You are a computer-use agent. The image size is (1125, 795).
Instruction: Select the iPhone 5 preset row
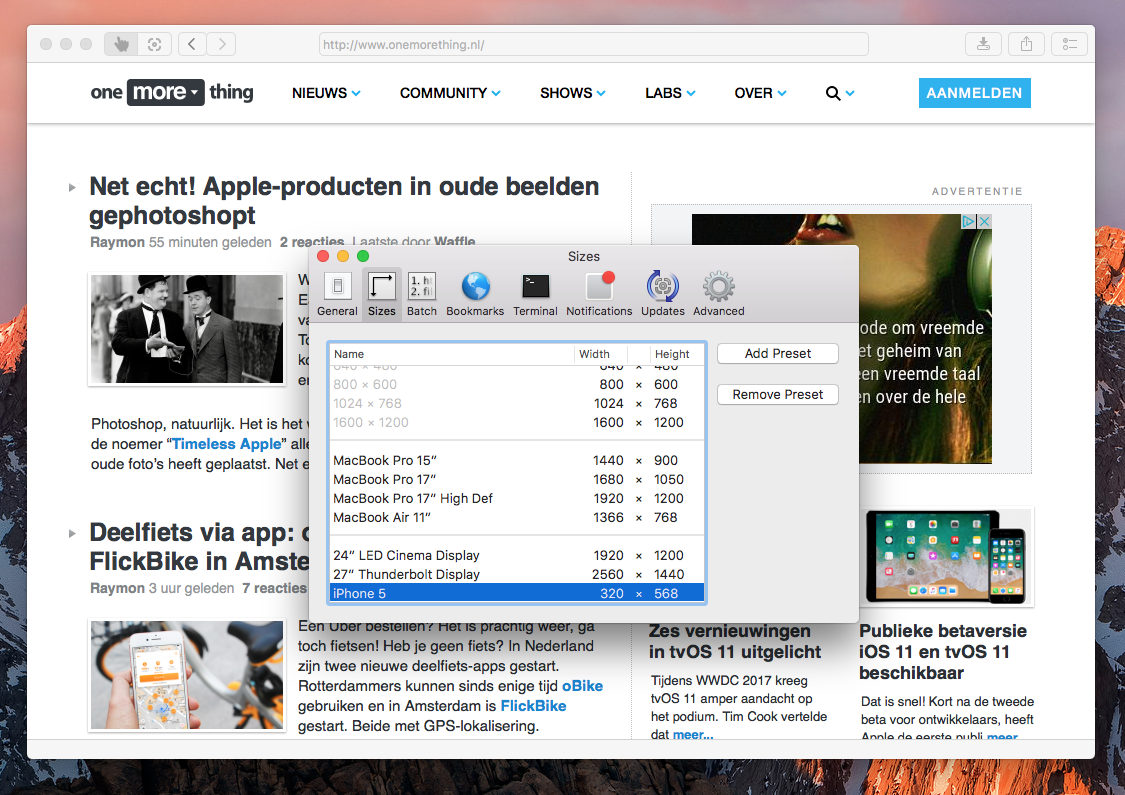click(517, 593)
